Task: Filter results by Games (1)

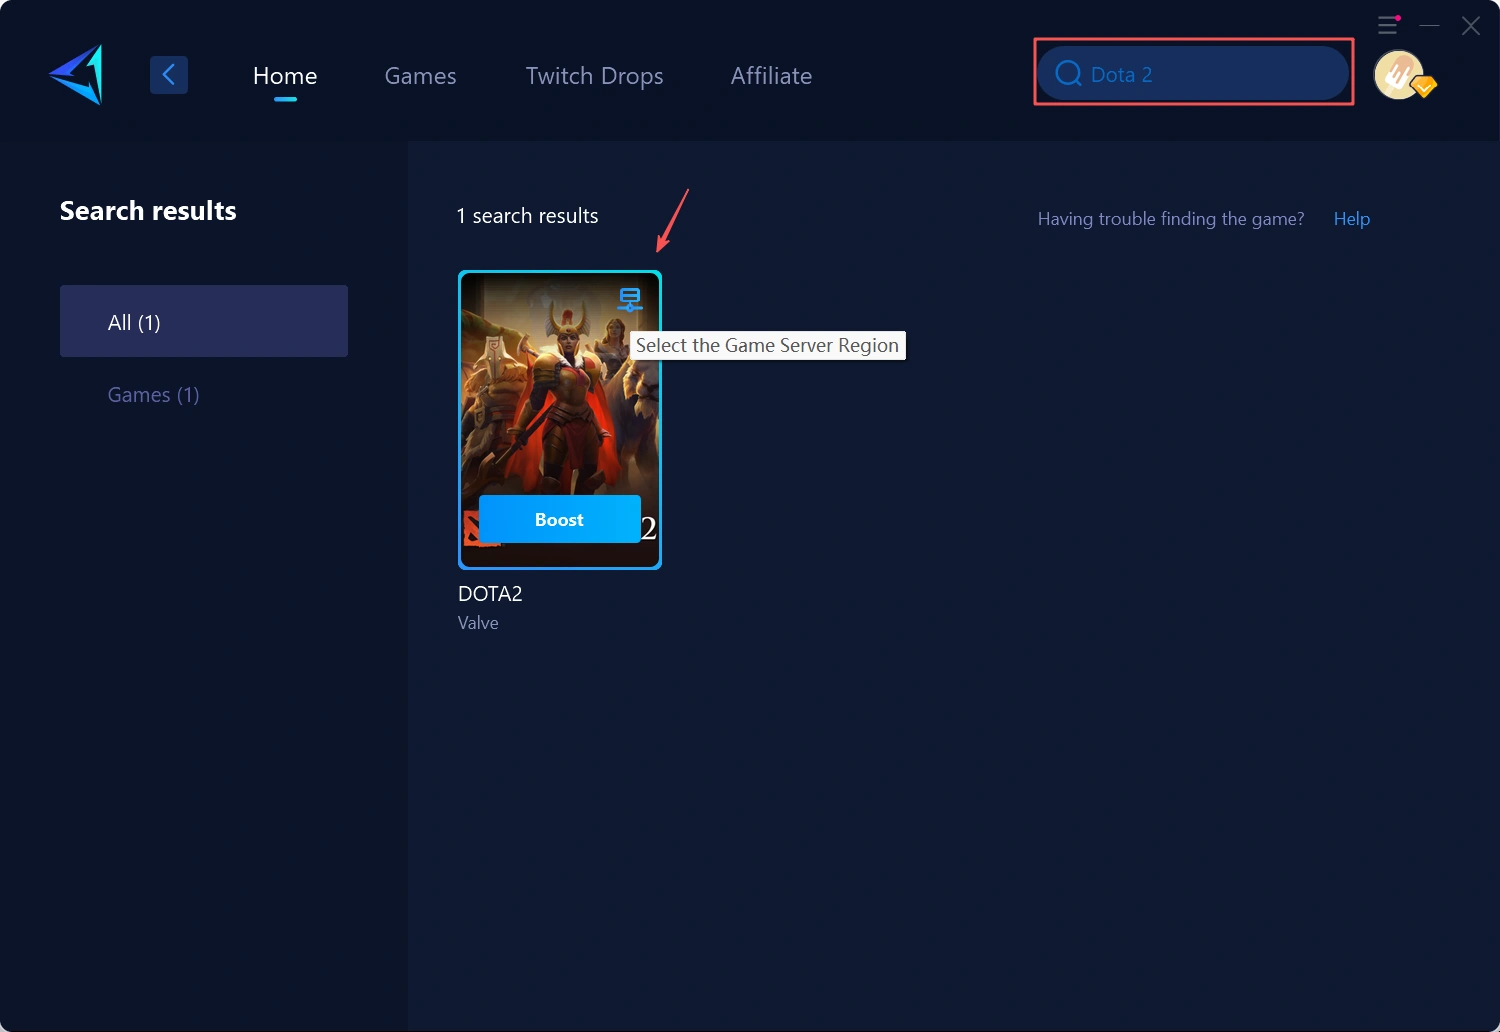Action: 153,394
